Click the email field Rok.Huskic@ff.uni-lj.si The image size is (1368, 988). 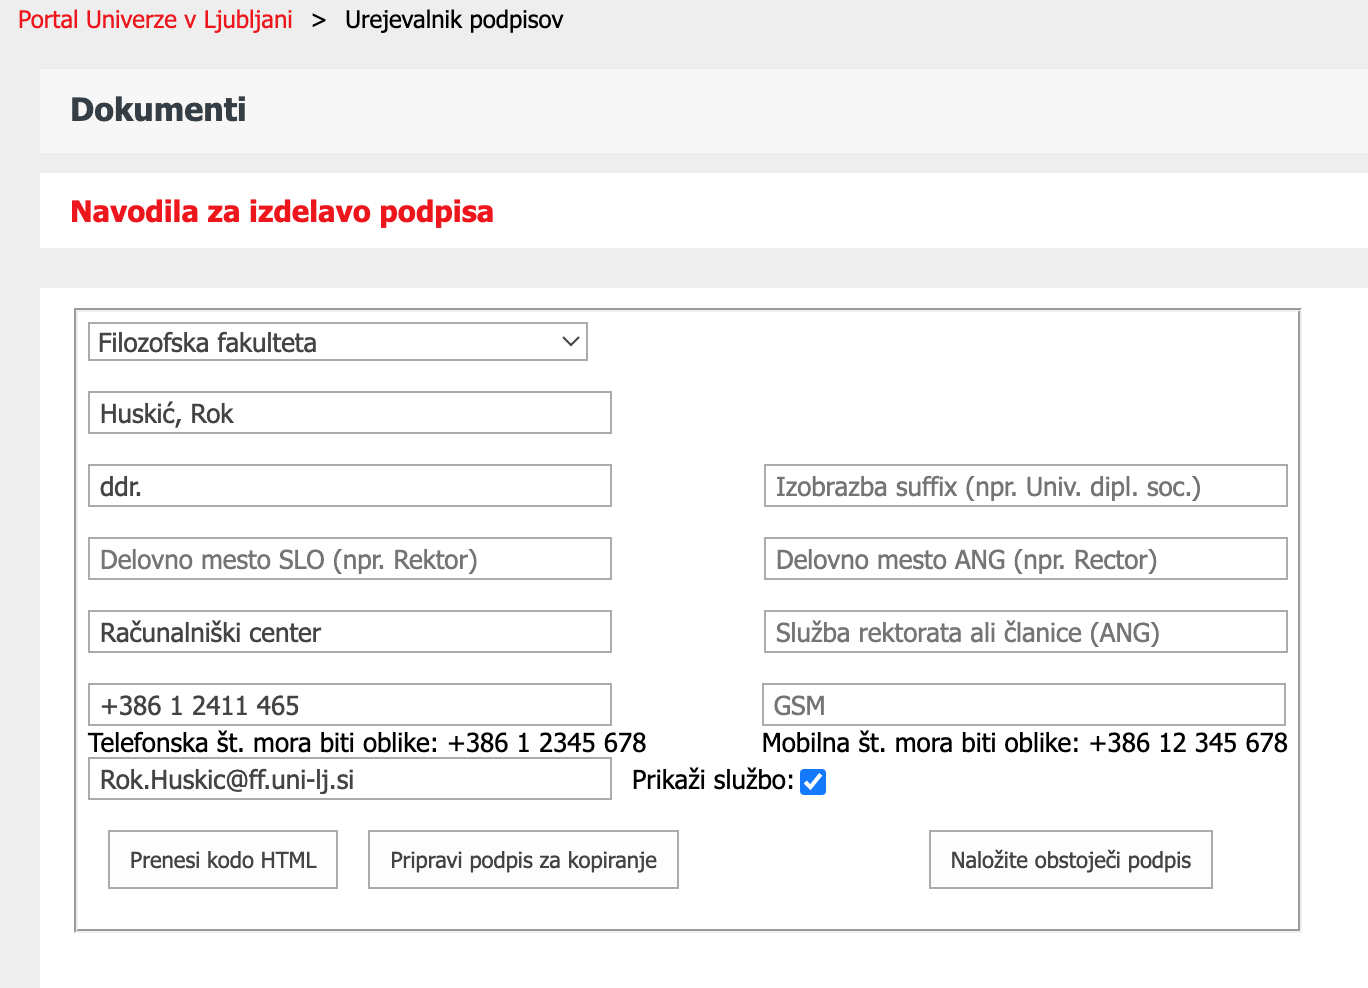click(350, 779)
